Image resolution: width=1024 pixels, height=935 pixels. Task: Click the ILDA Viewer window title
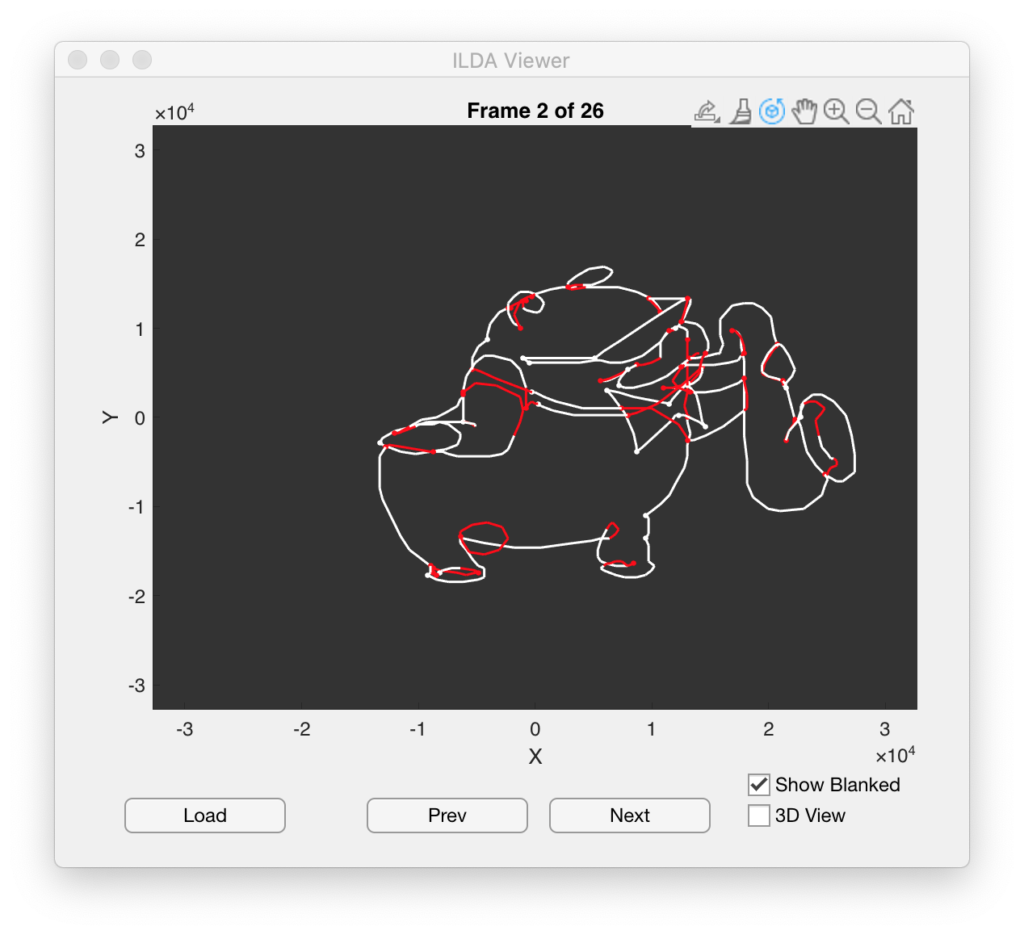click(x=511, y=60)
